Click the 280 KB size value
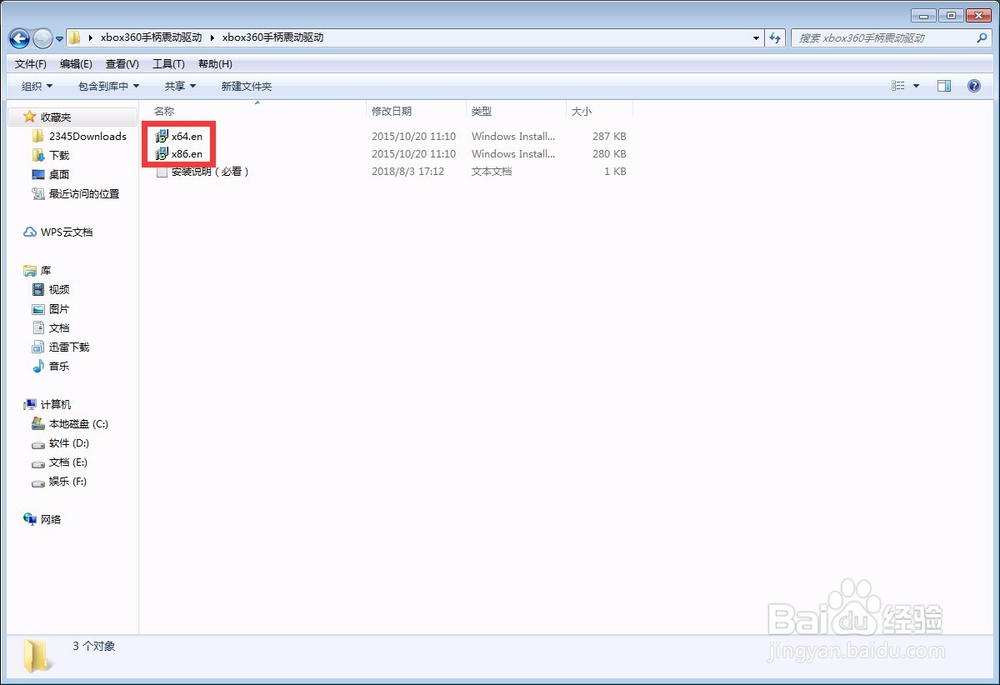This screenshot has width=1000, height=685. (x=609, y=154)
